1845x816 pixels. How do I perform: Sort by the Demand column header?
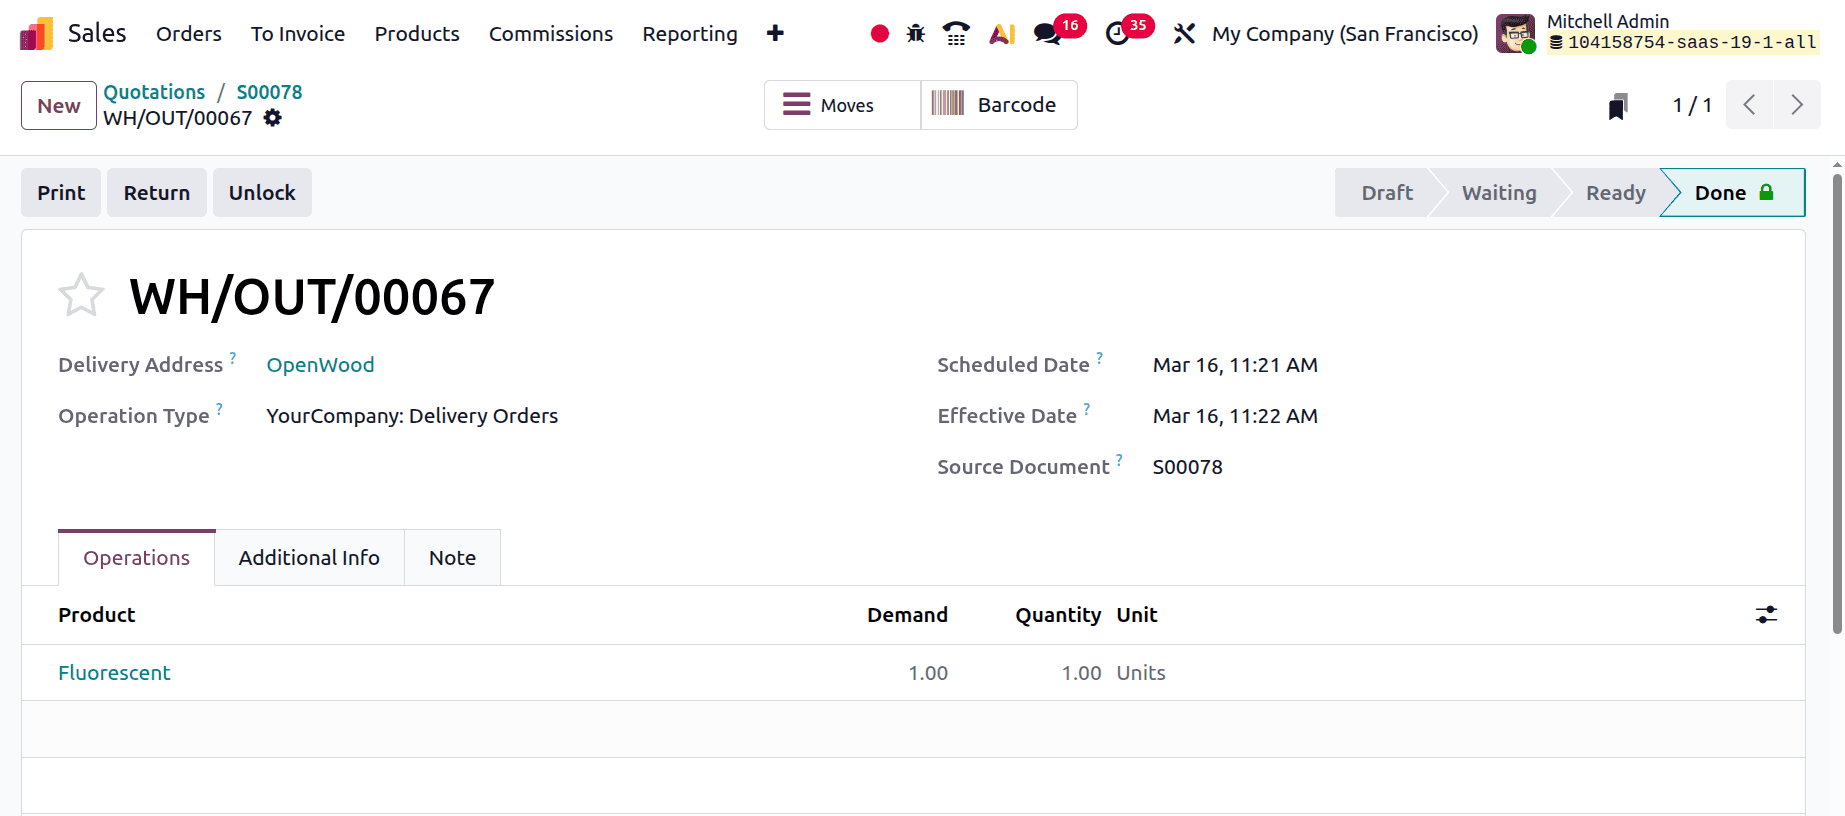[907, 615]
